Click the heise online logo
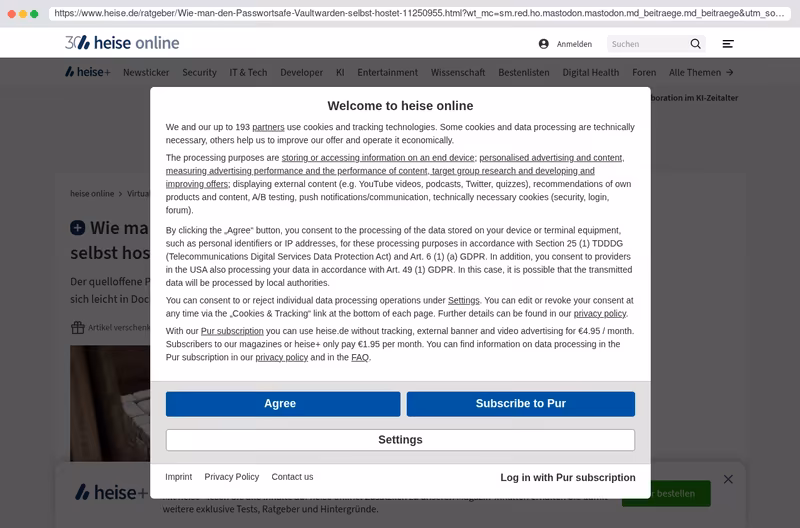800x528 pixels. 122,43
